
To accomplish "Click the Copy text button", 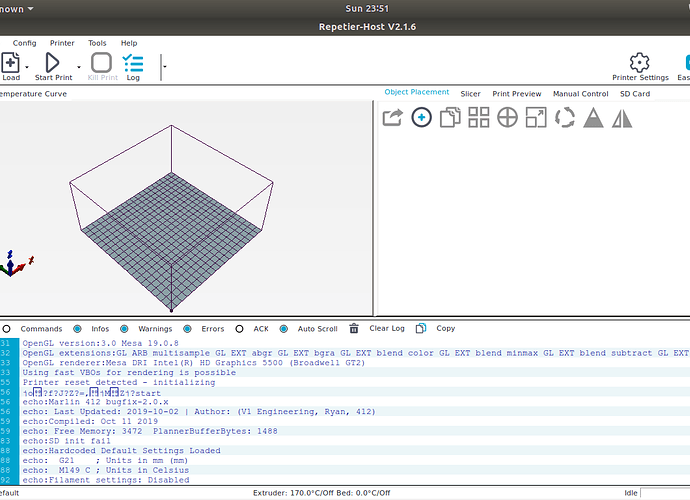I will (446, 328).
